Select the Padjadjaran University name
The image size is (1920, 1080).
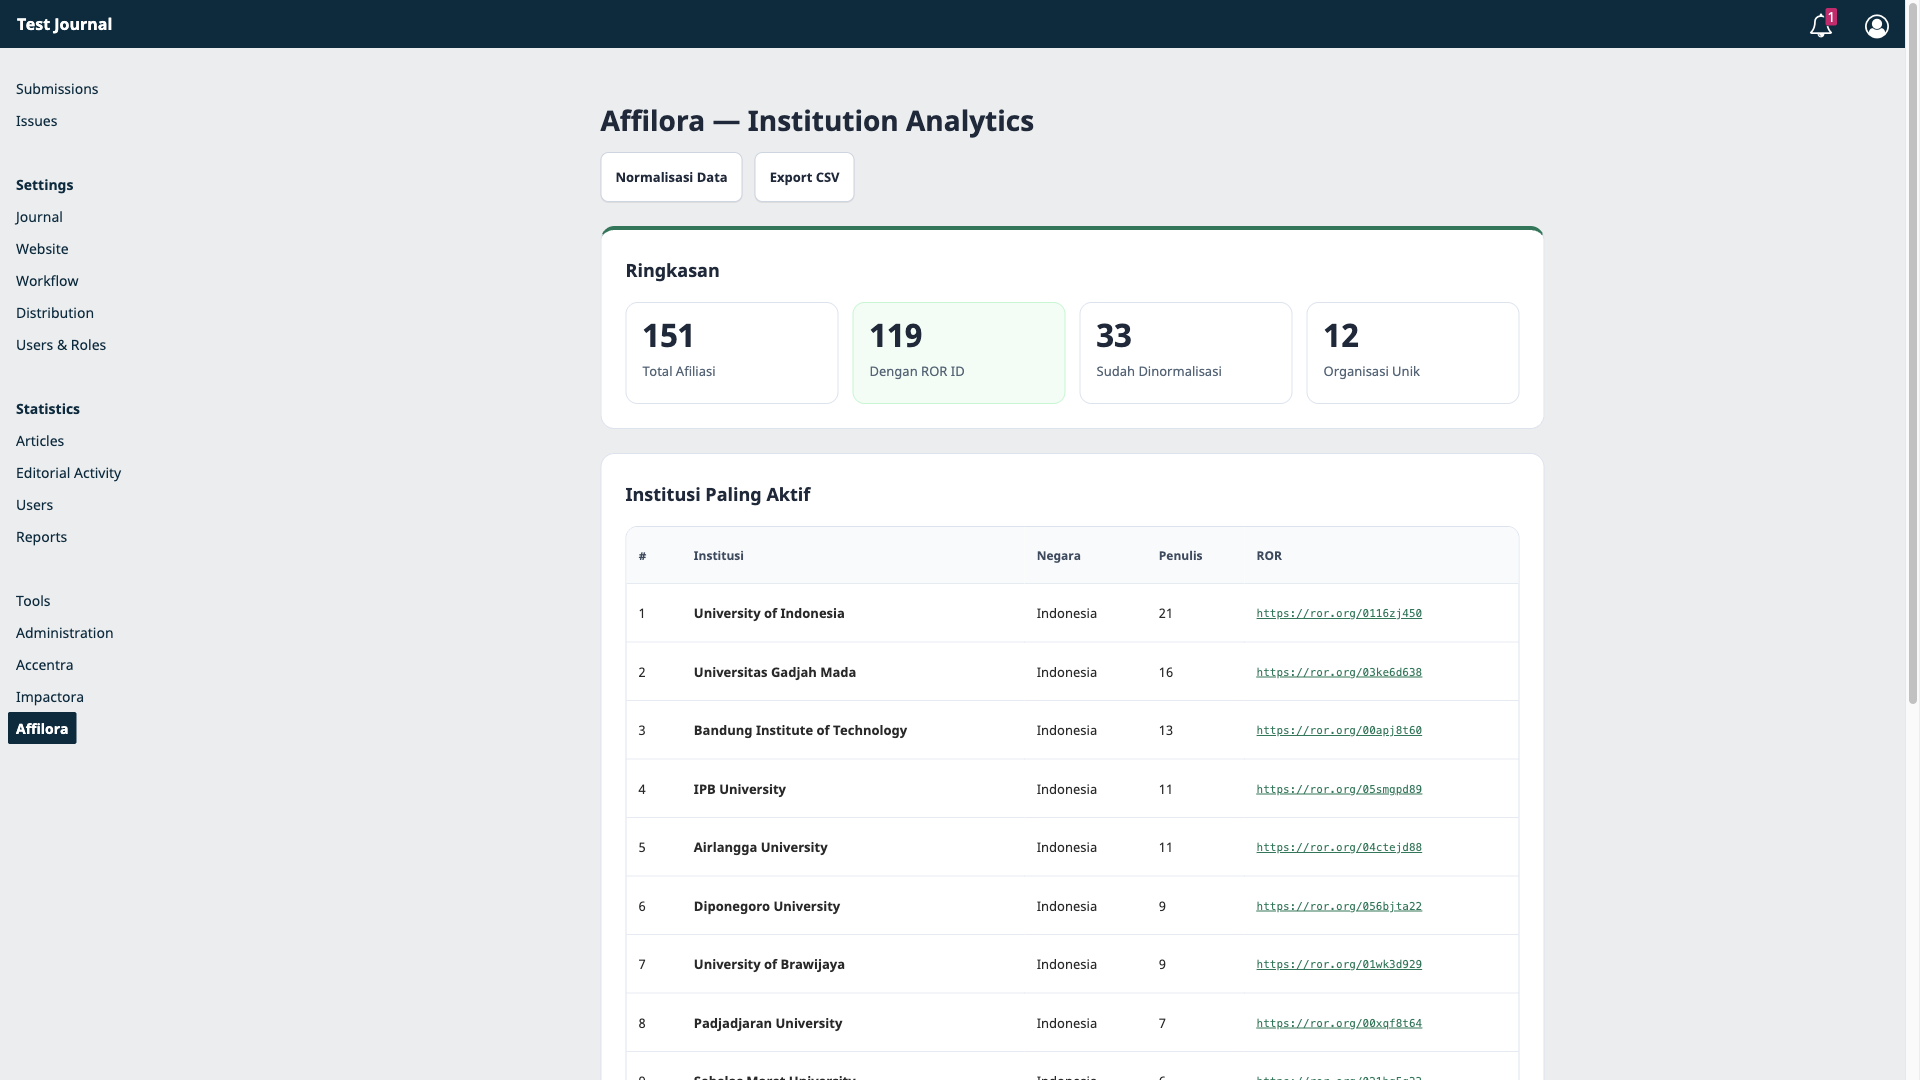[x=768, y=1023]
